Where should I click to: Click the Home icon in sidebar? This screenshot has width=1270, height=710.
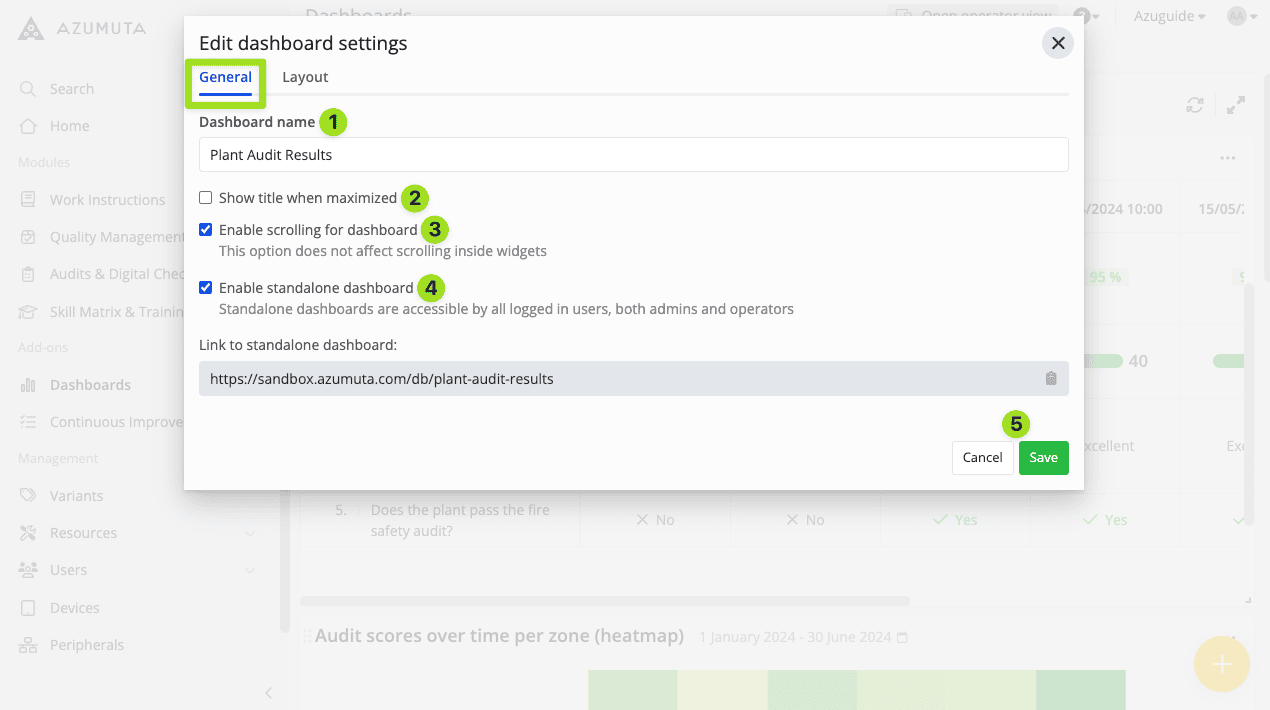[28, 126]
